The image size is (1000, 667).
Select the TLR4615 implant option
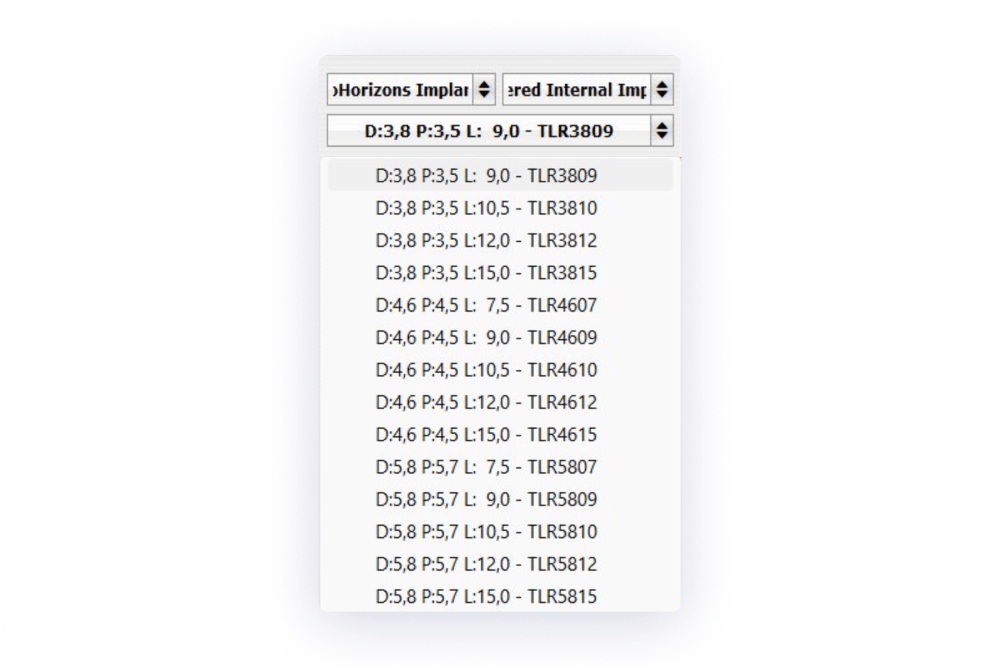point(500,435)
